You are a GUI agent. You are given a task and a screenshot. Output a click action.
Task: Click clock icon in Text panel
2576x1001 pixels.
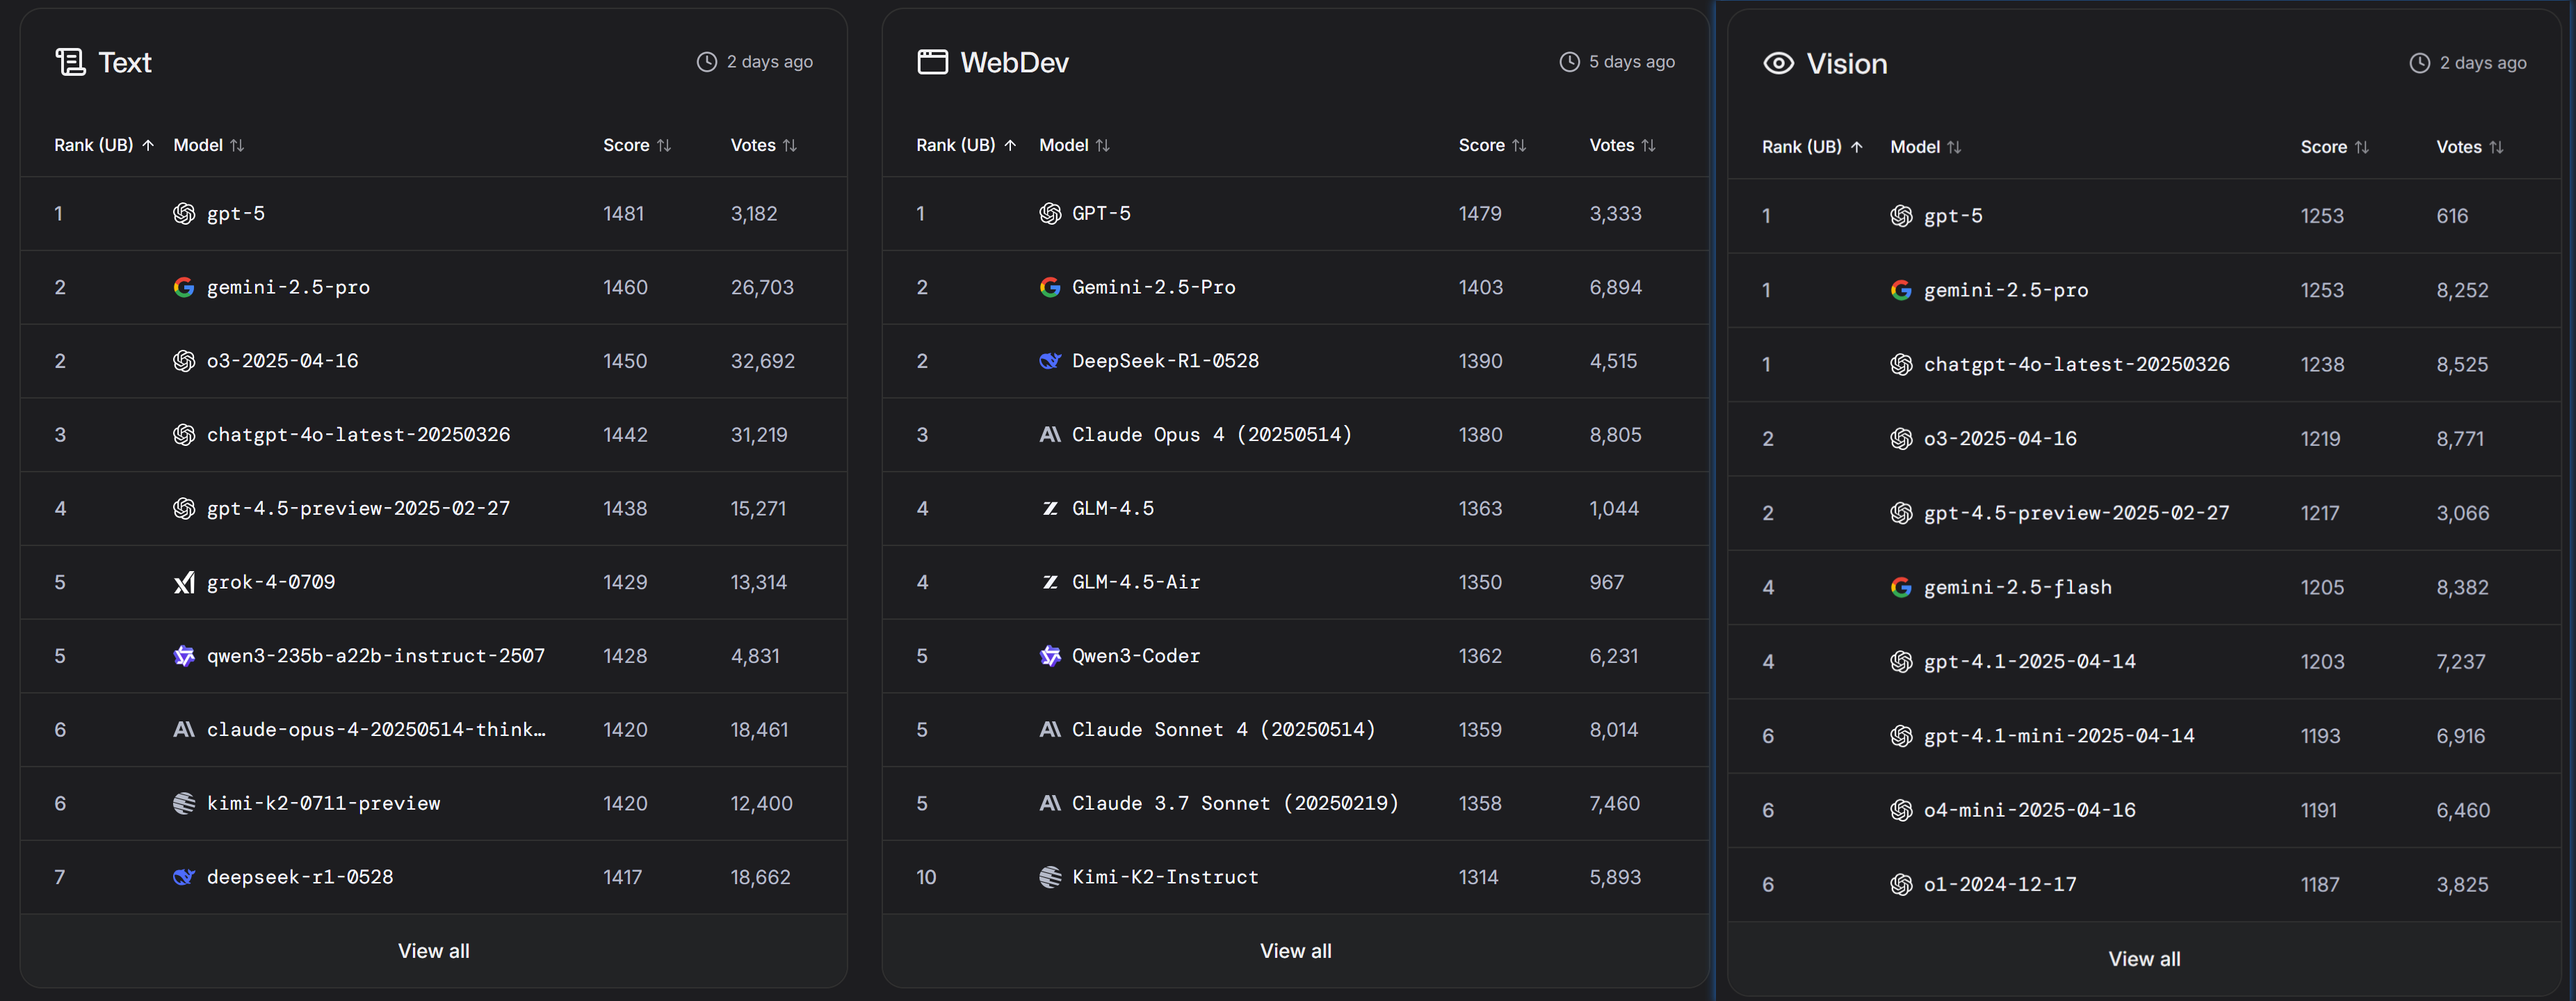tap(706, 62)
